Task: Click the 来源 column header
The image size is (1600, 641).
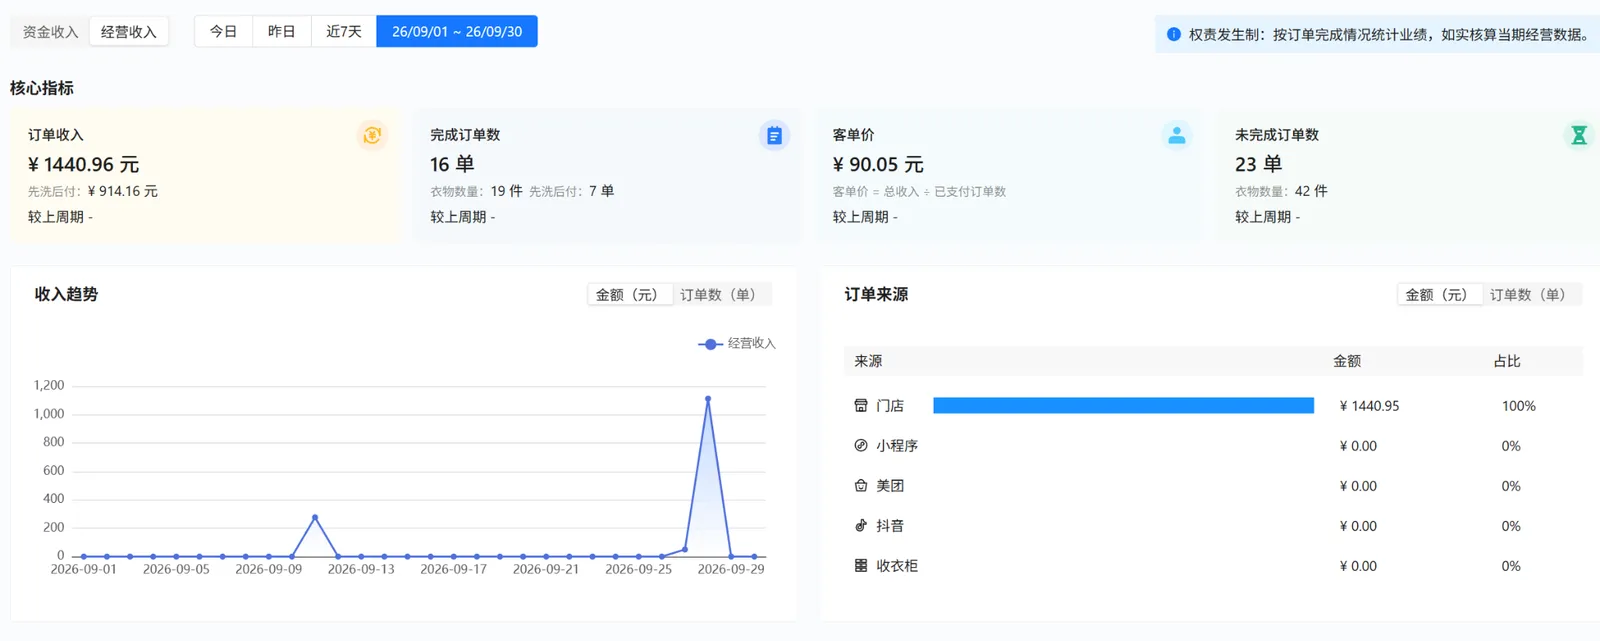Action: (868, 361)
